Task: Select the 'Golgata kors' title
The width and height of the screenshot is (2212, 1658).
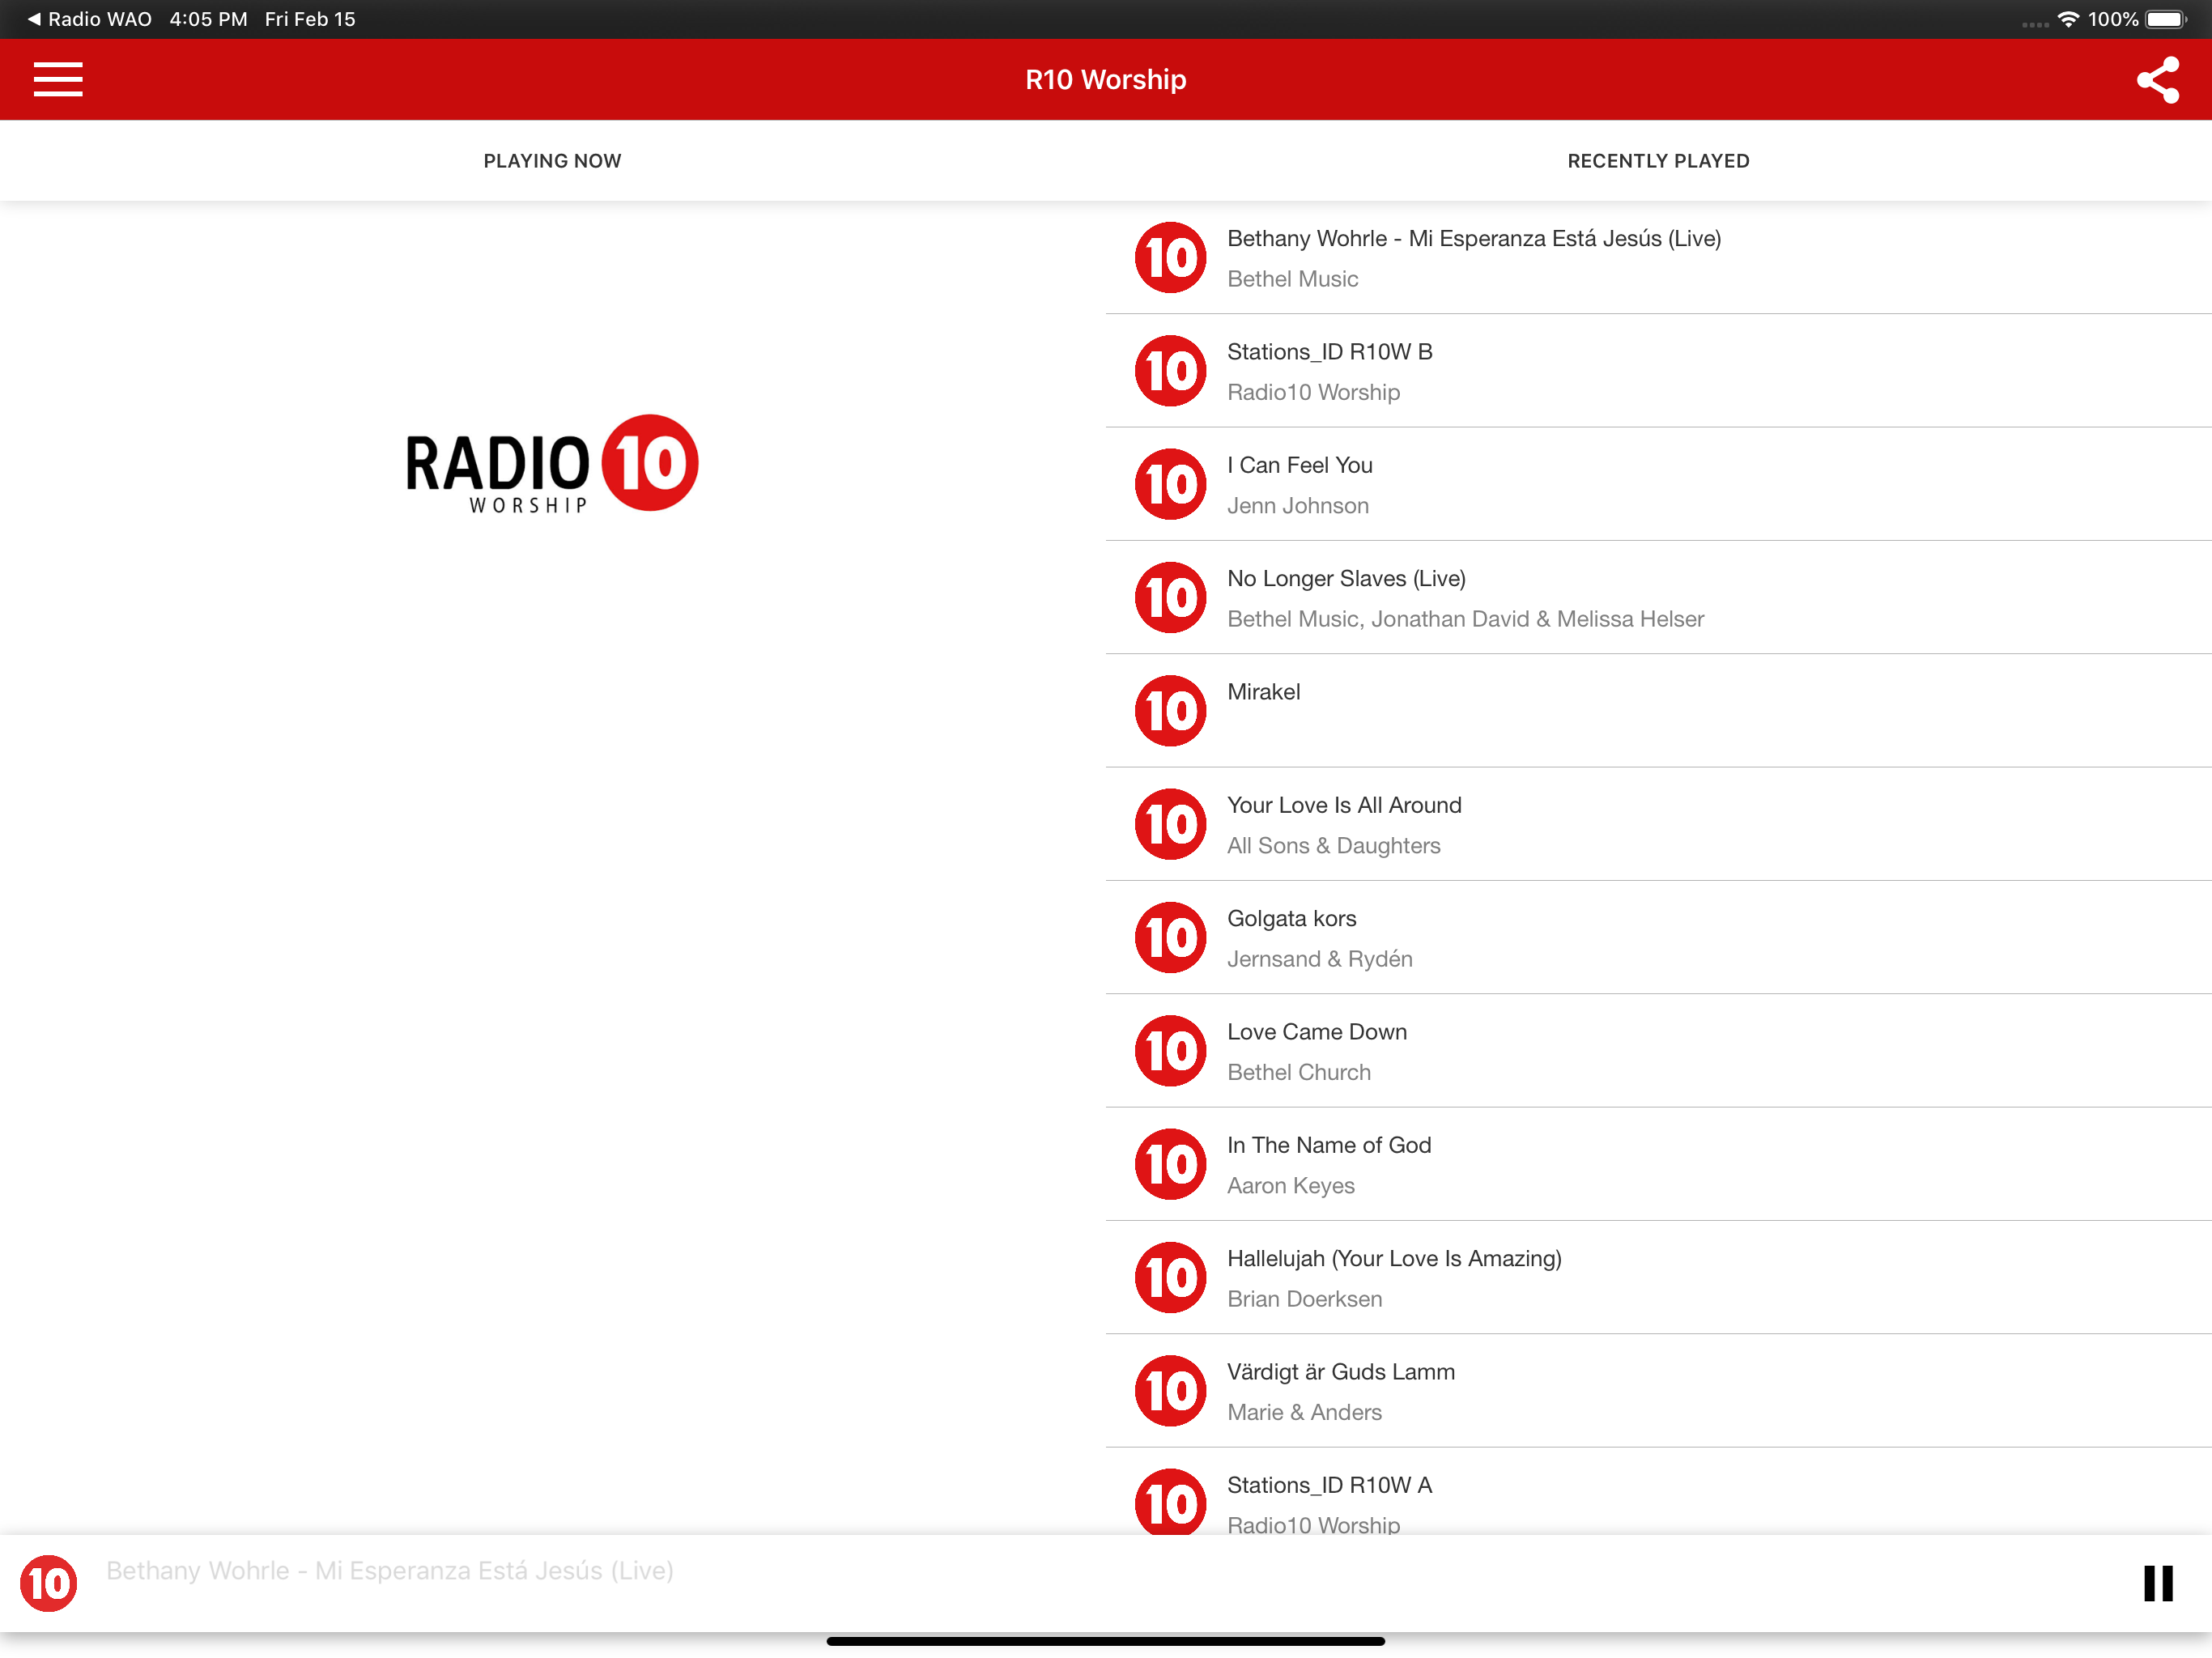Action: (1292, 919)
